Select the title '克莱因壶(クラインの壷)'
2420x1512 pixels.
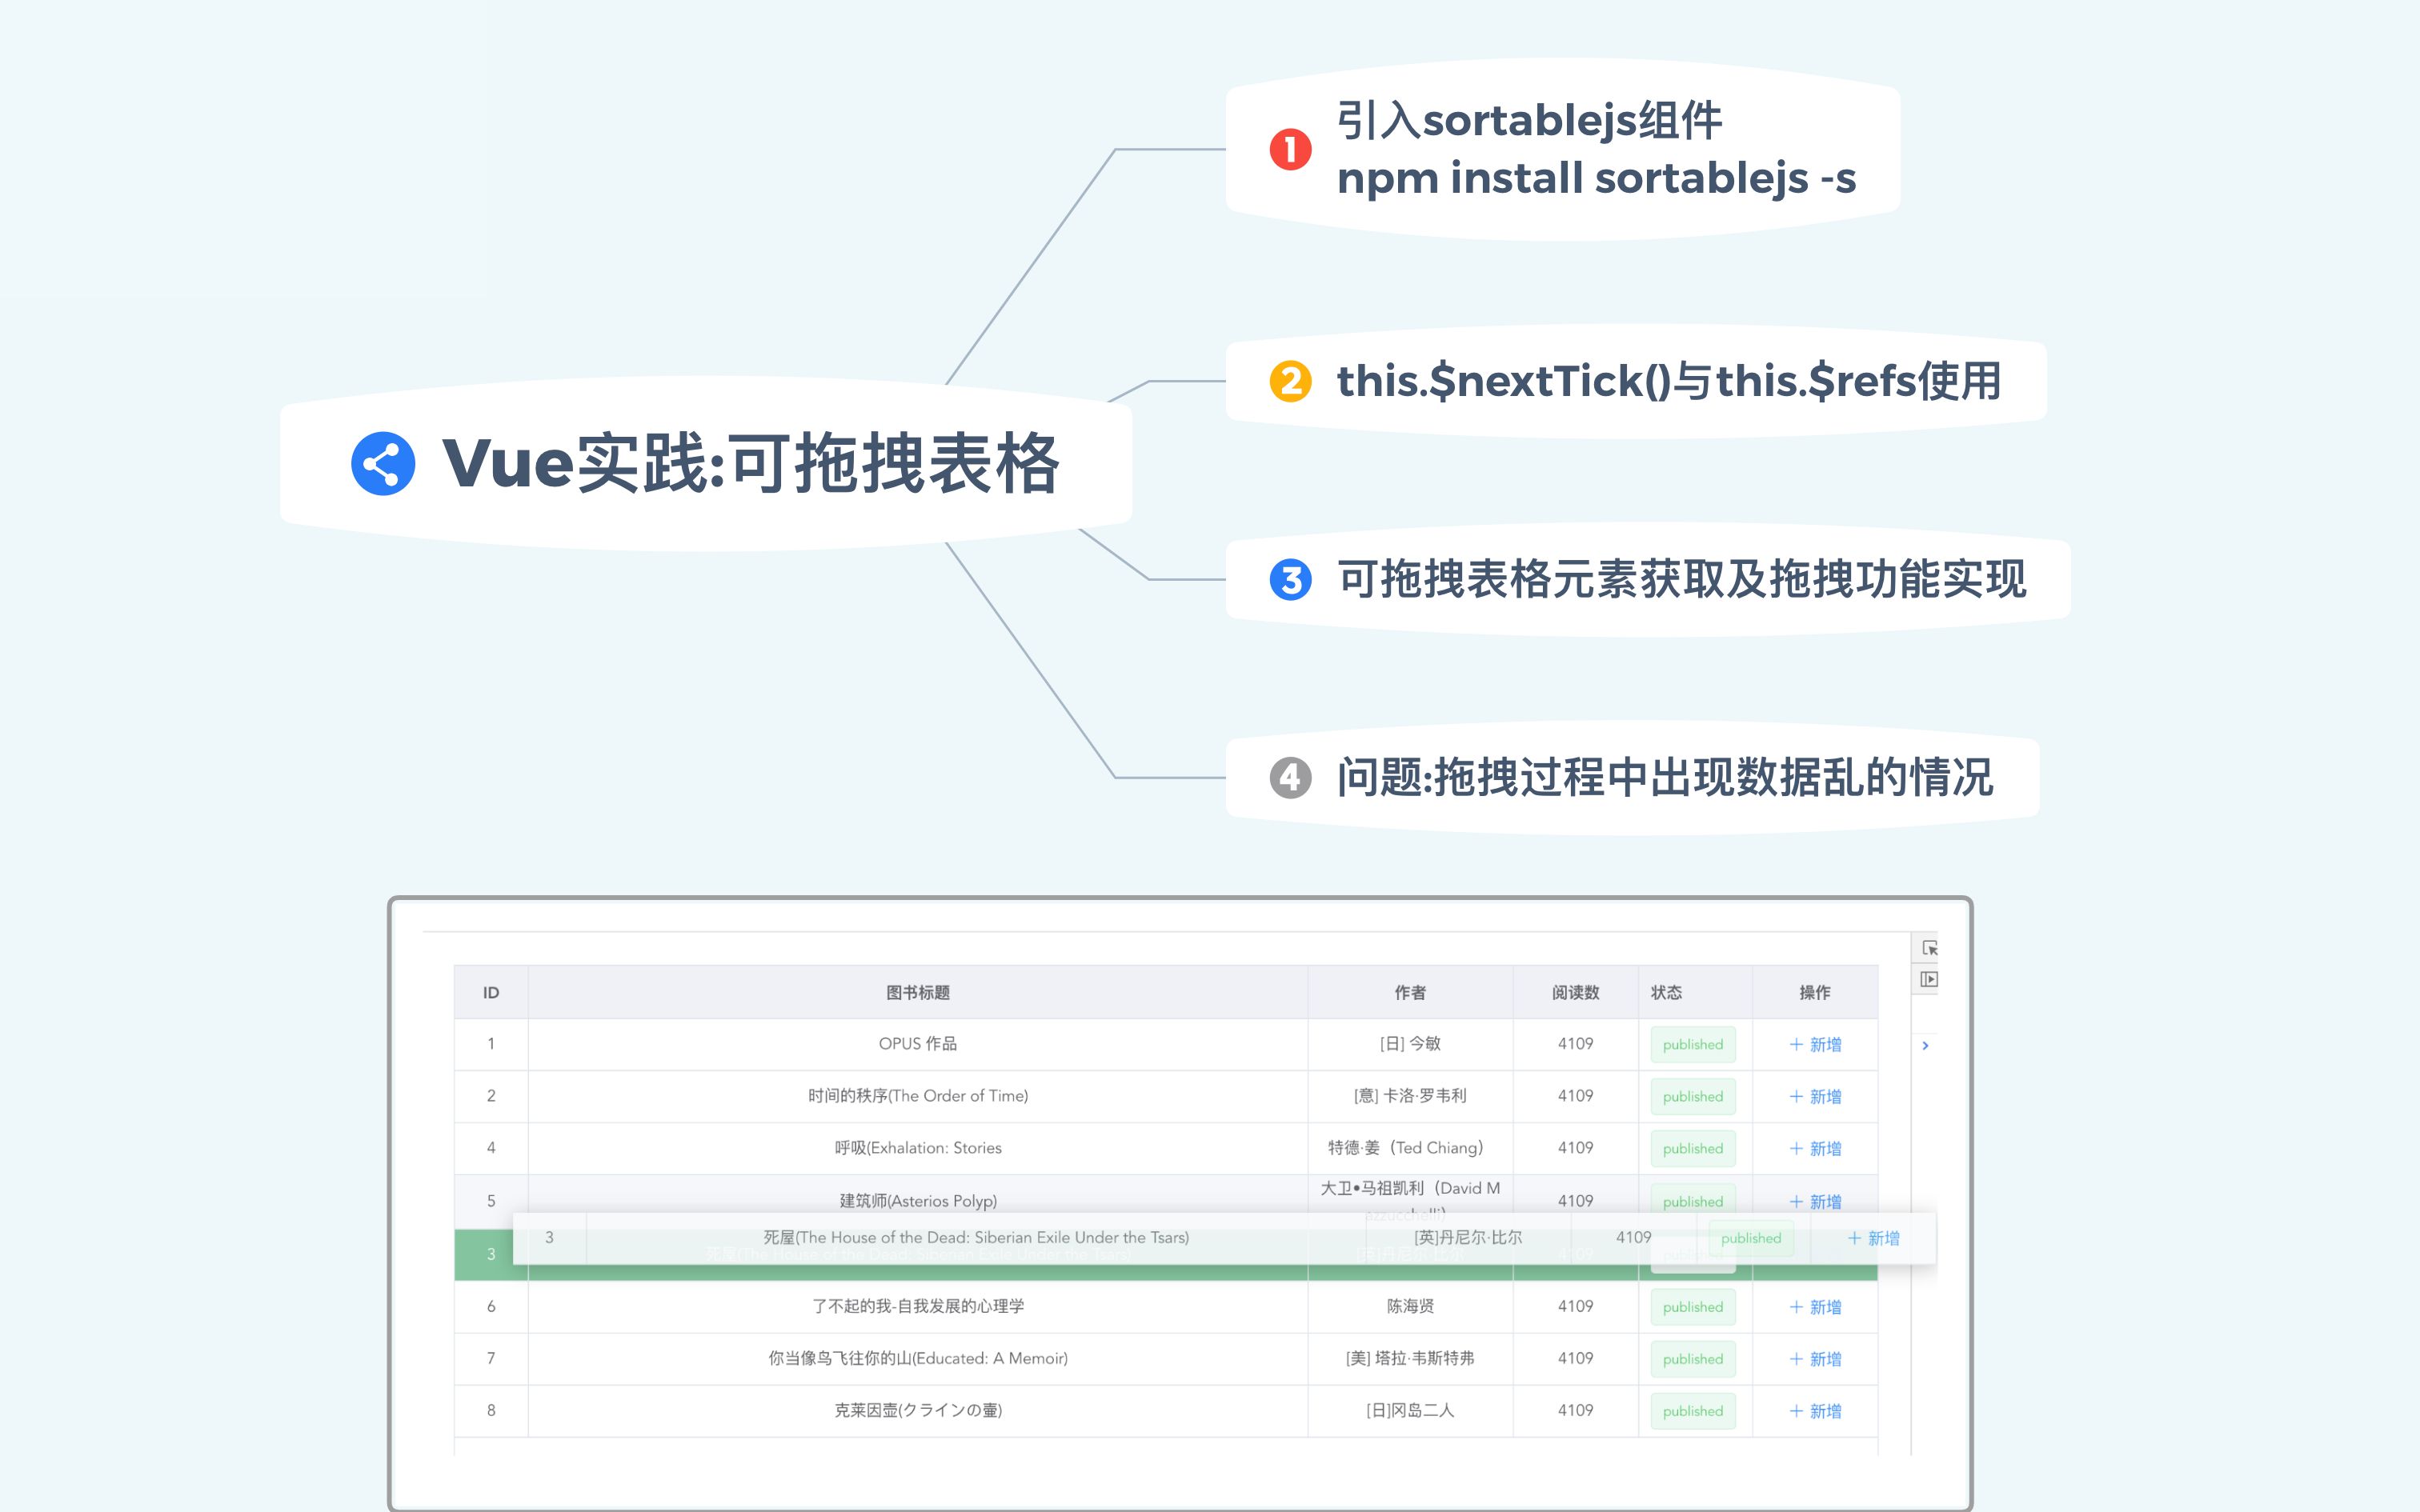coord(918,1409)
